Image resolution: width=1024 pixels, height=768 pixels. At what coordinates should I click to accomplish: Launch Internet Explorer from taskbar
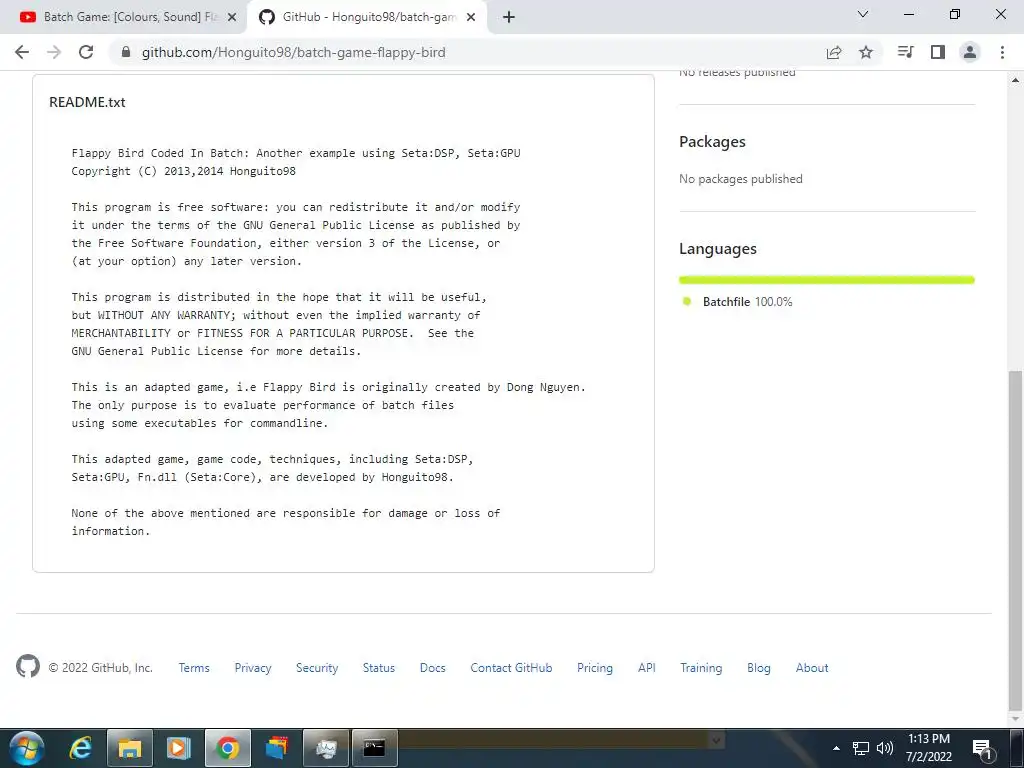click(80, 748)
